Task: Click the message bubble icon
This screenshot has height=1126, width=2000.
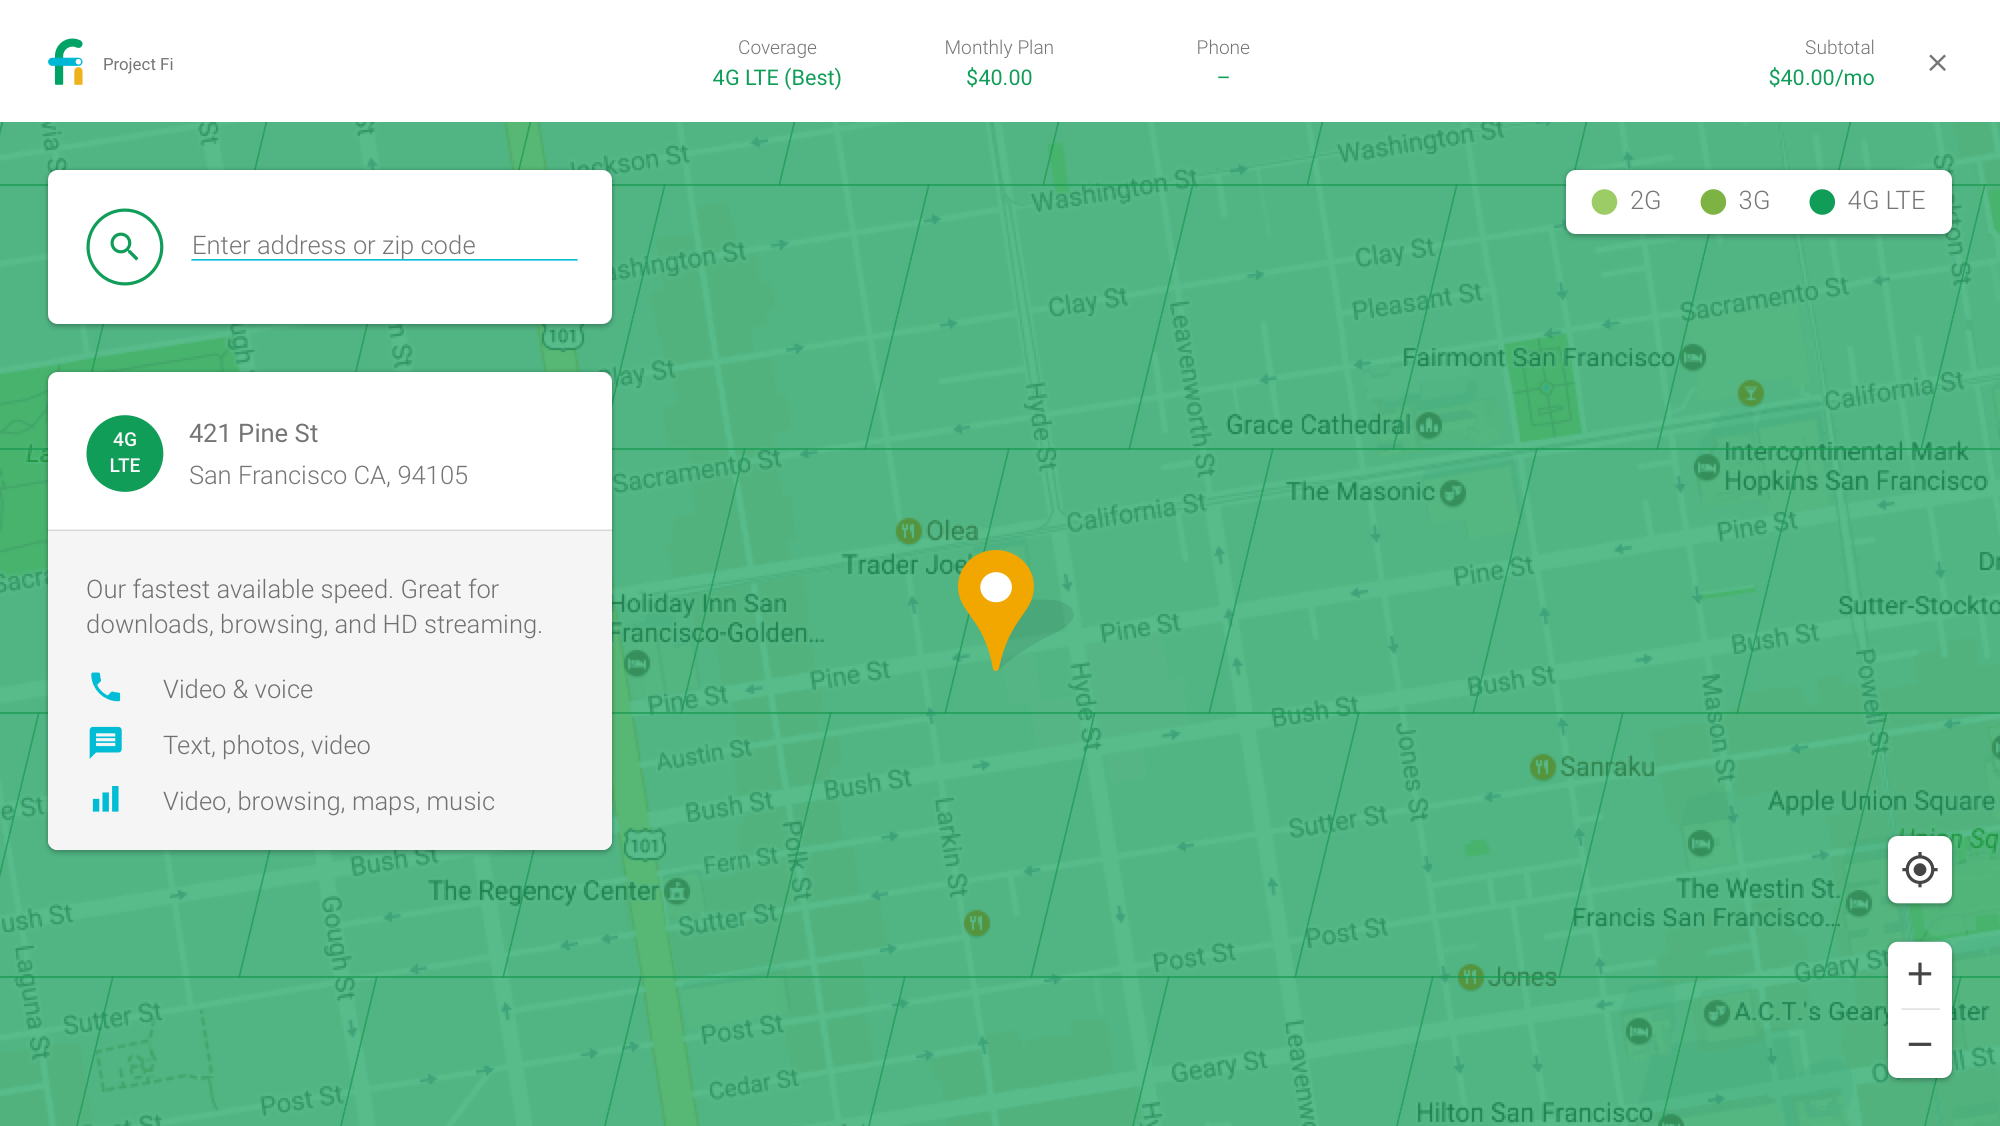Action: [x=106, y=742]
